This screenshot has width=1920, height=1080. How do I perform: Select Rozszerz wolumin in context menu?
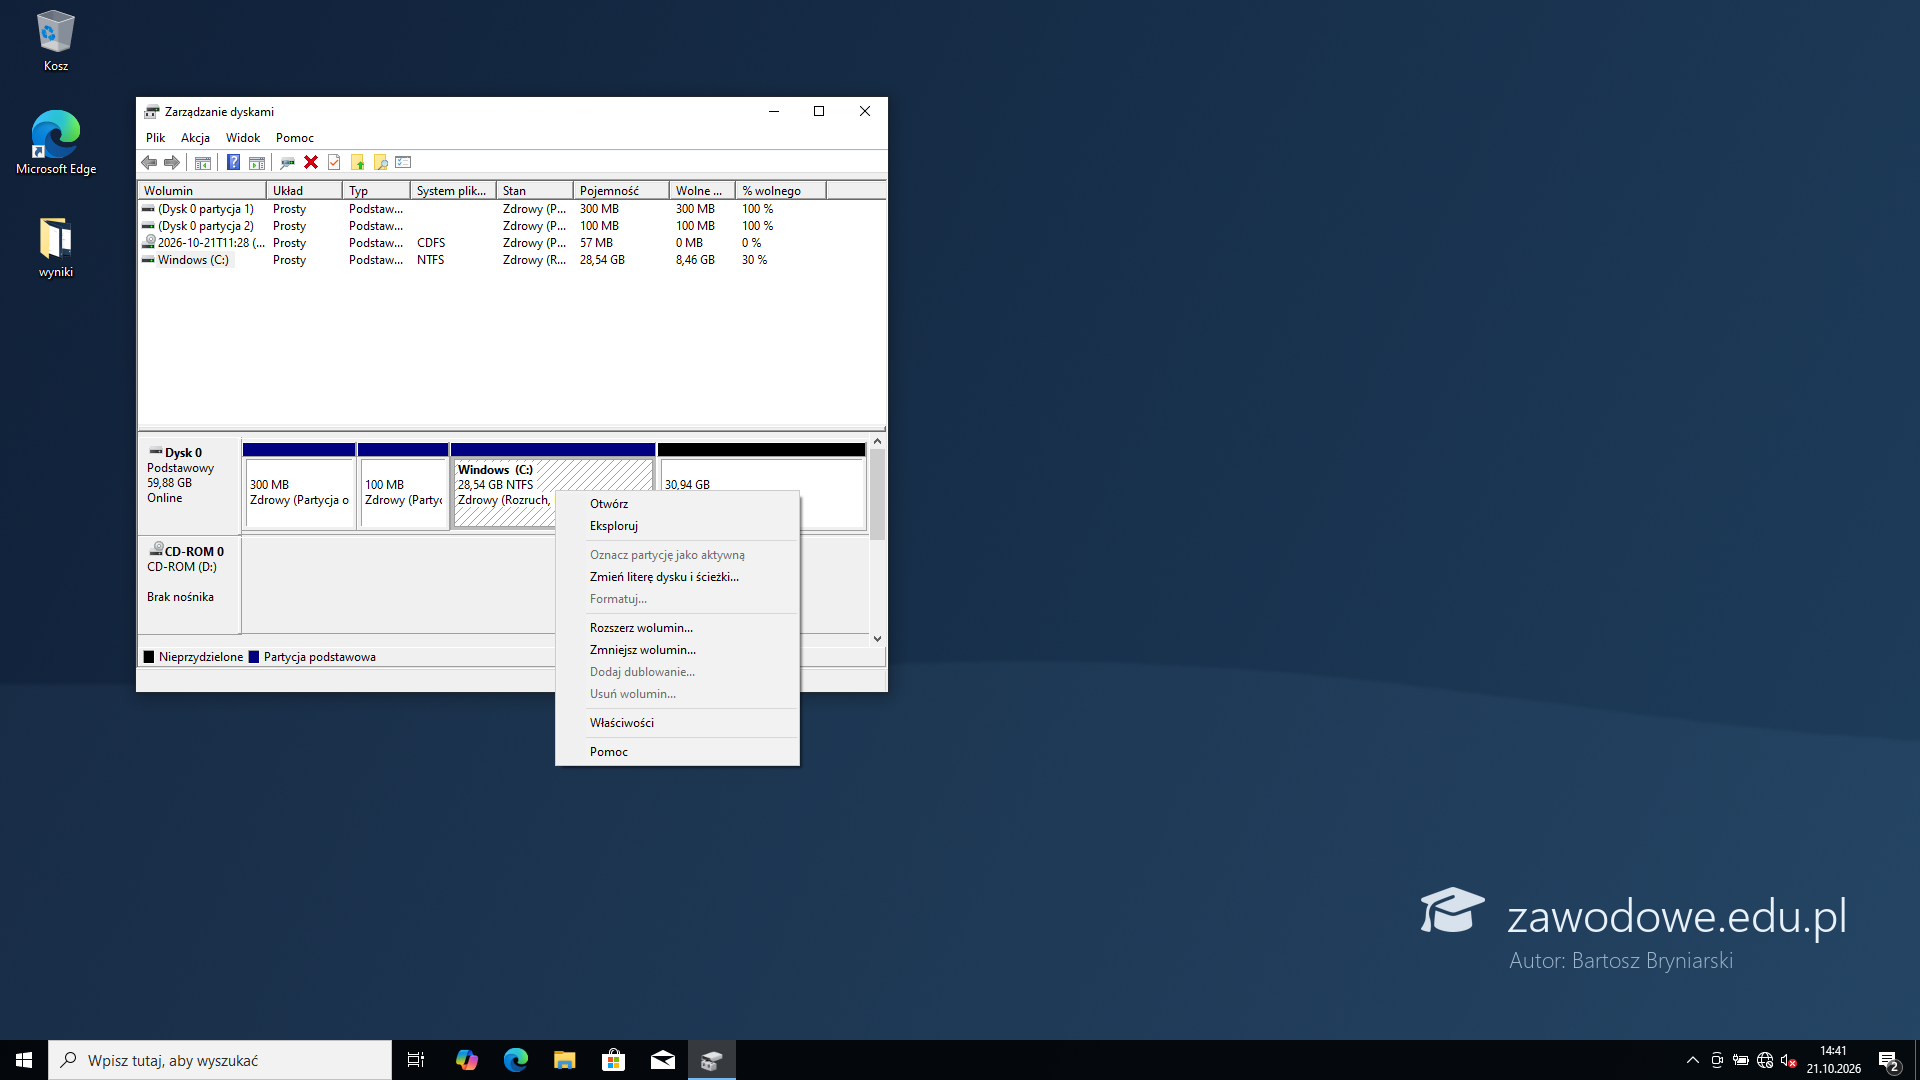pos(677,628)
